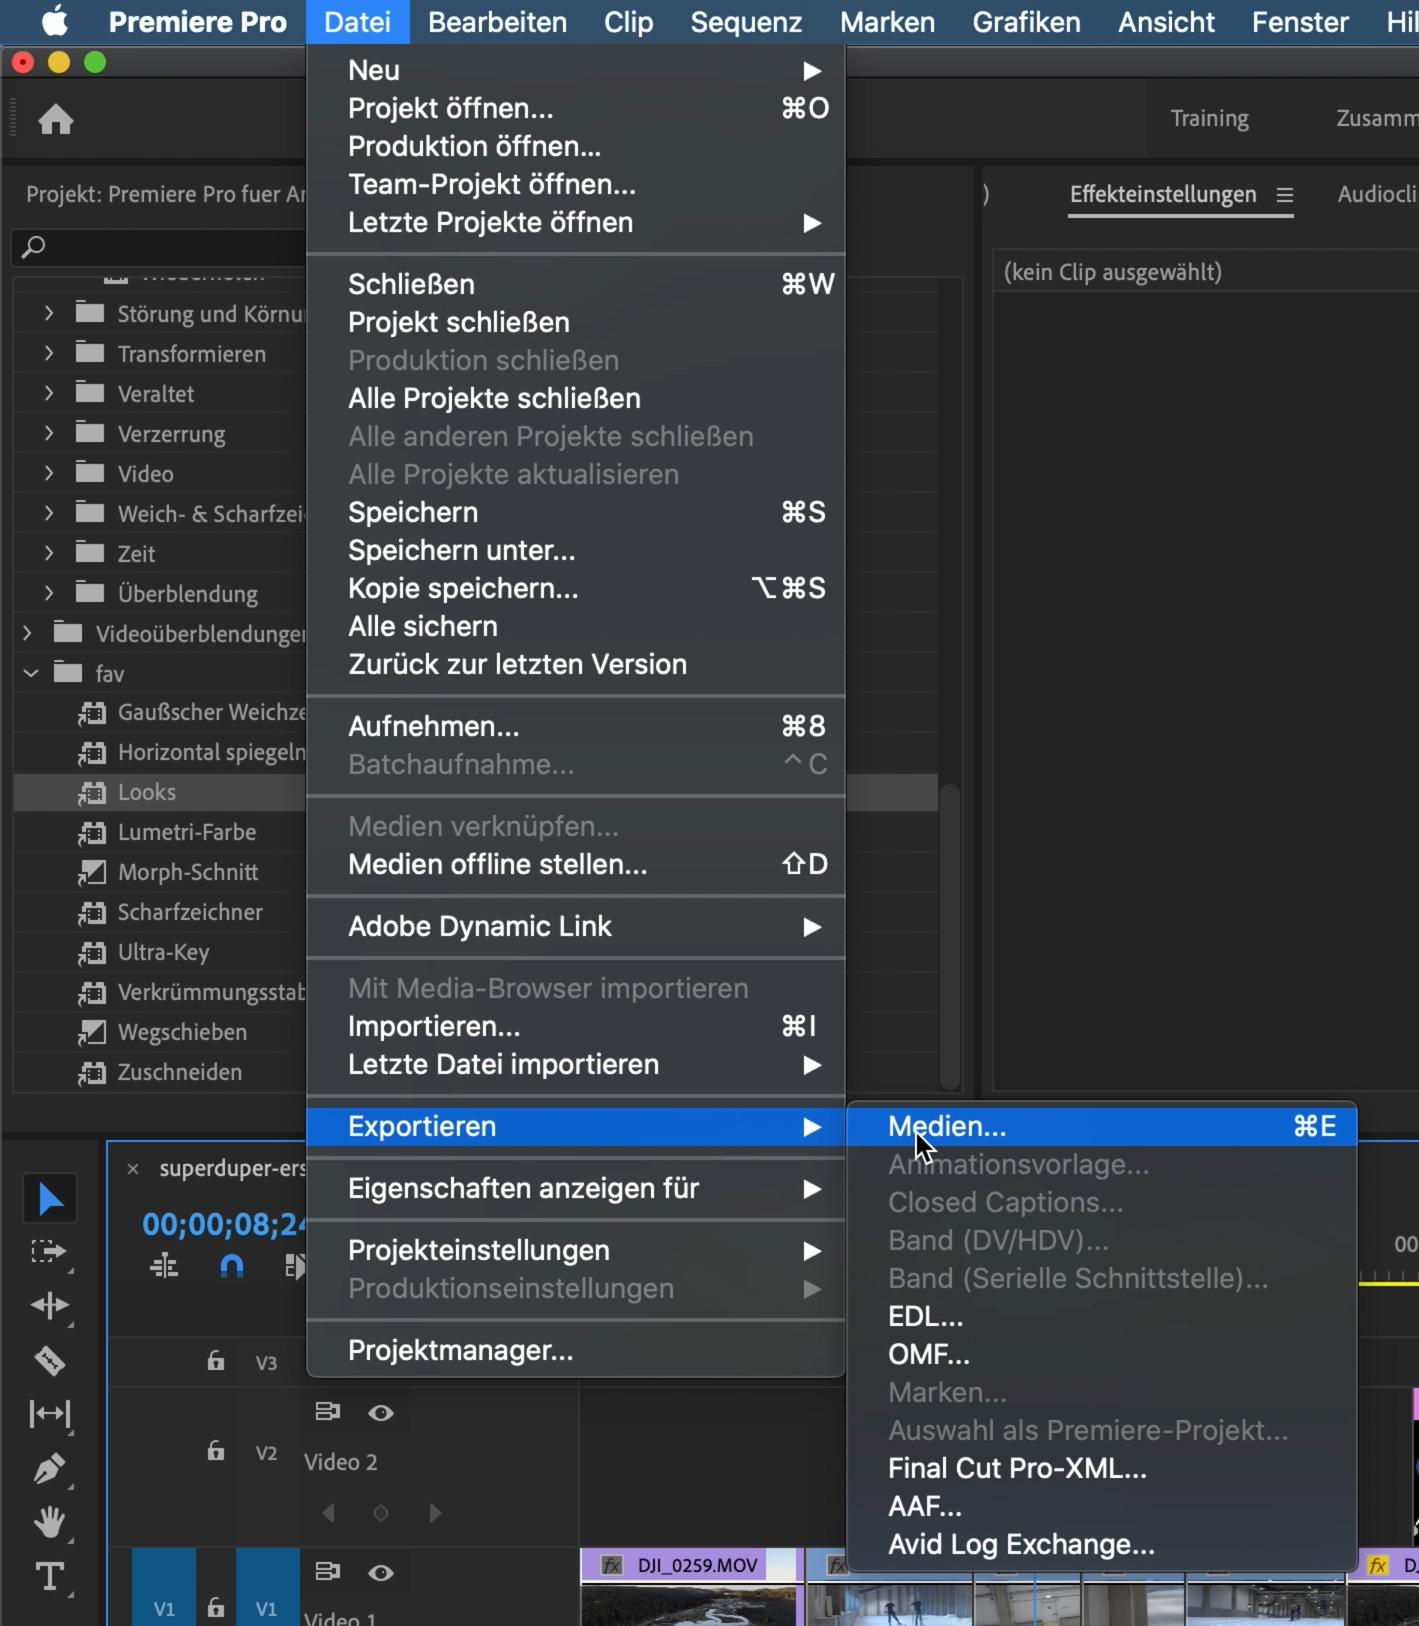The height and width of the screenshot is (1626, 1419).
Task: Hide Video 2 track with eye icon
Action: [x=380, y=1413]
